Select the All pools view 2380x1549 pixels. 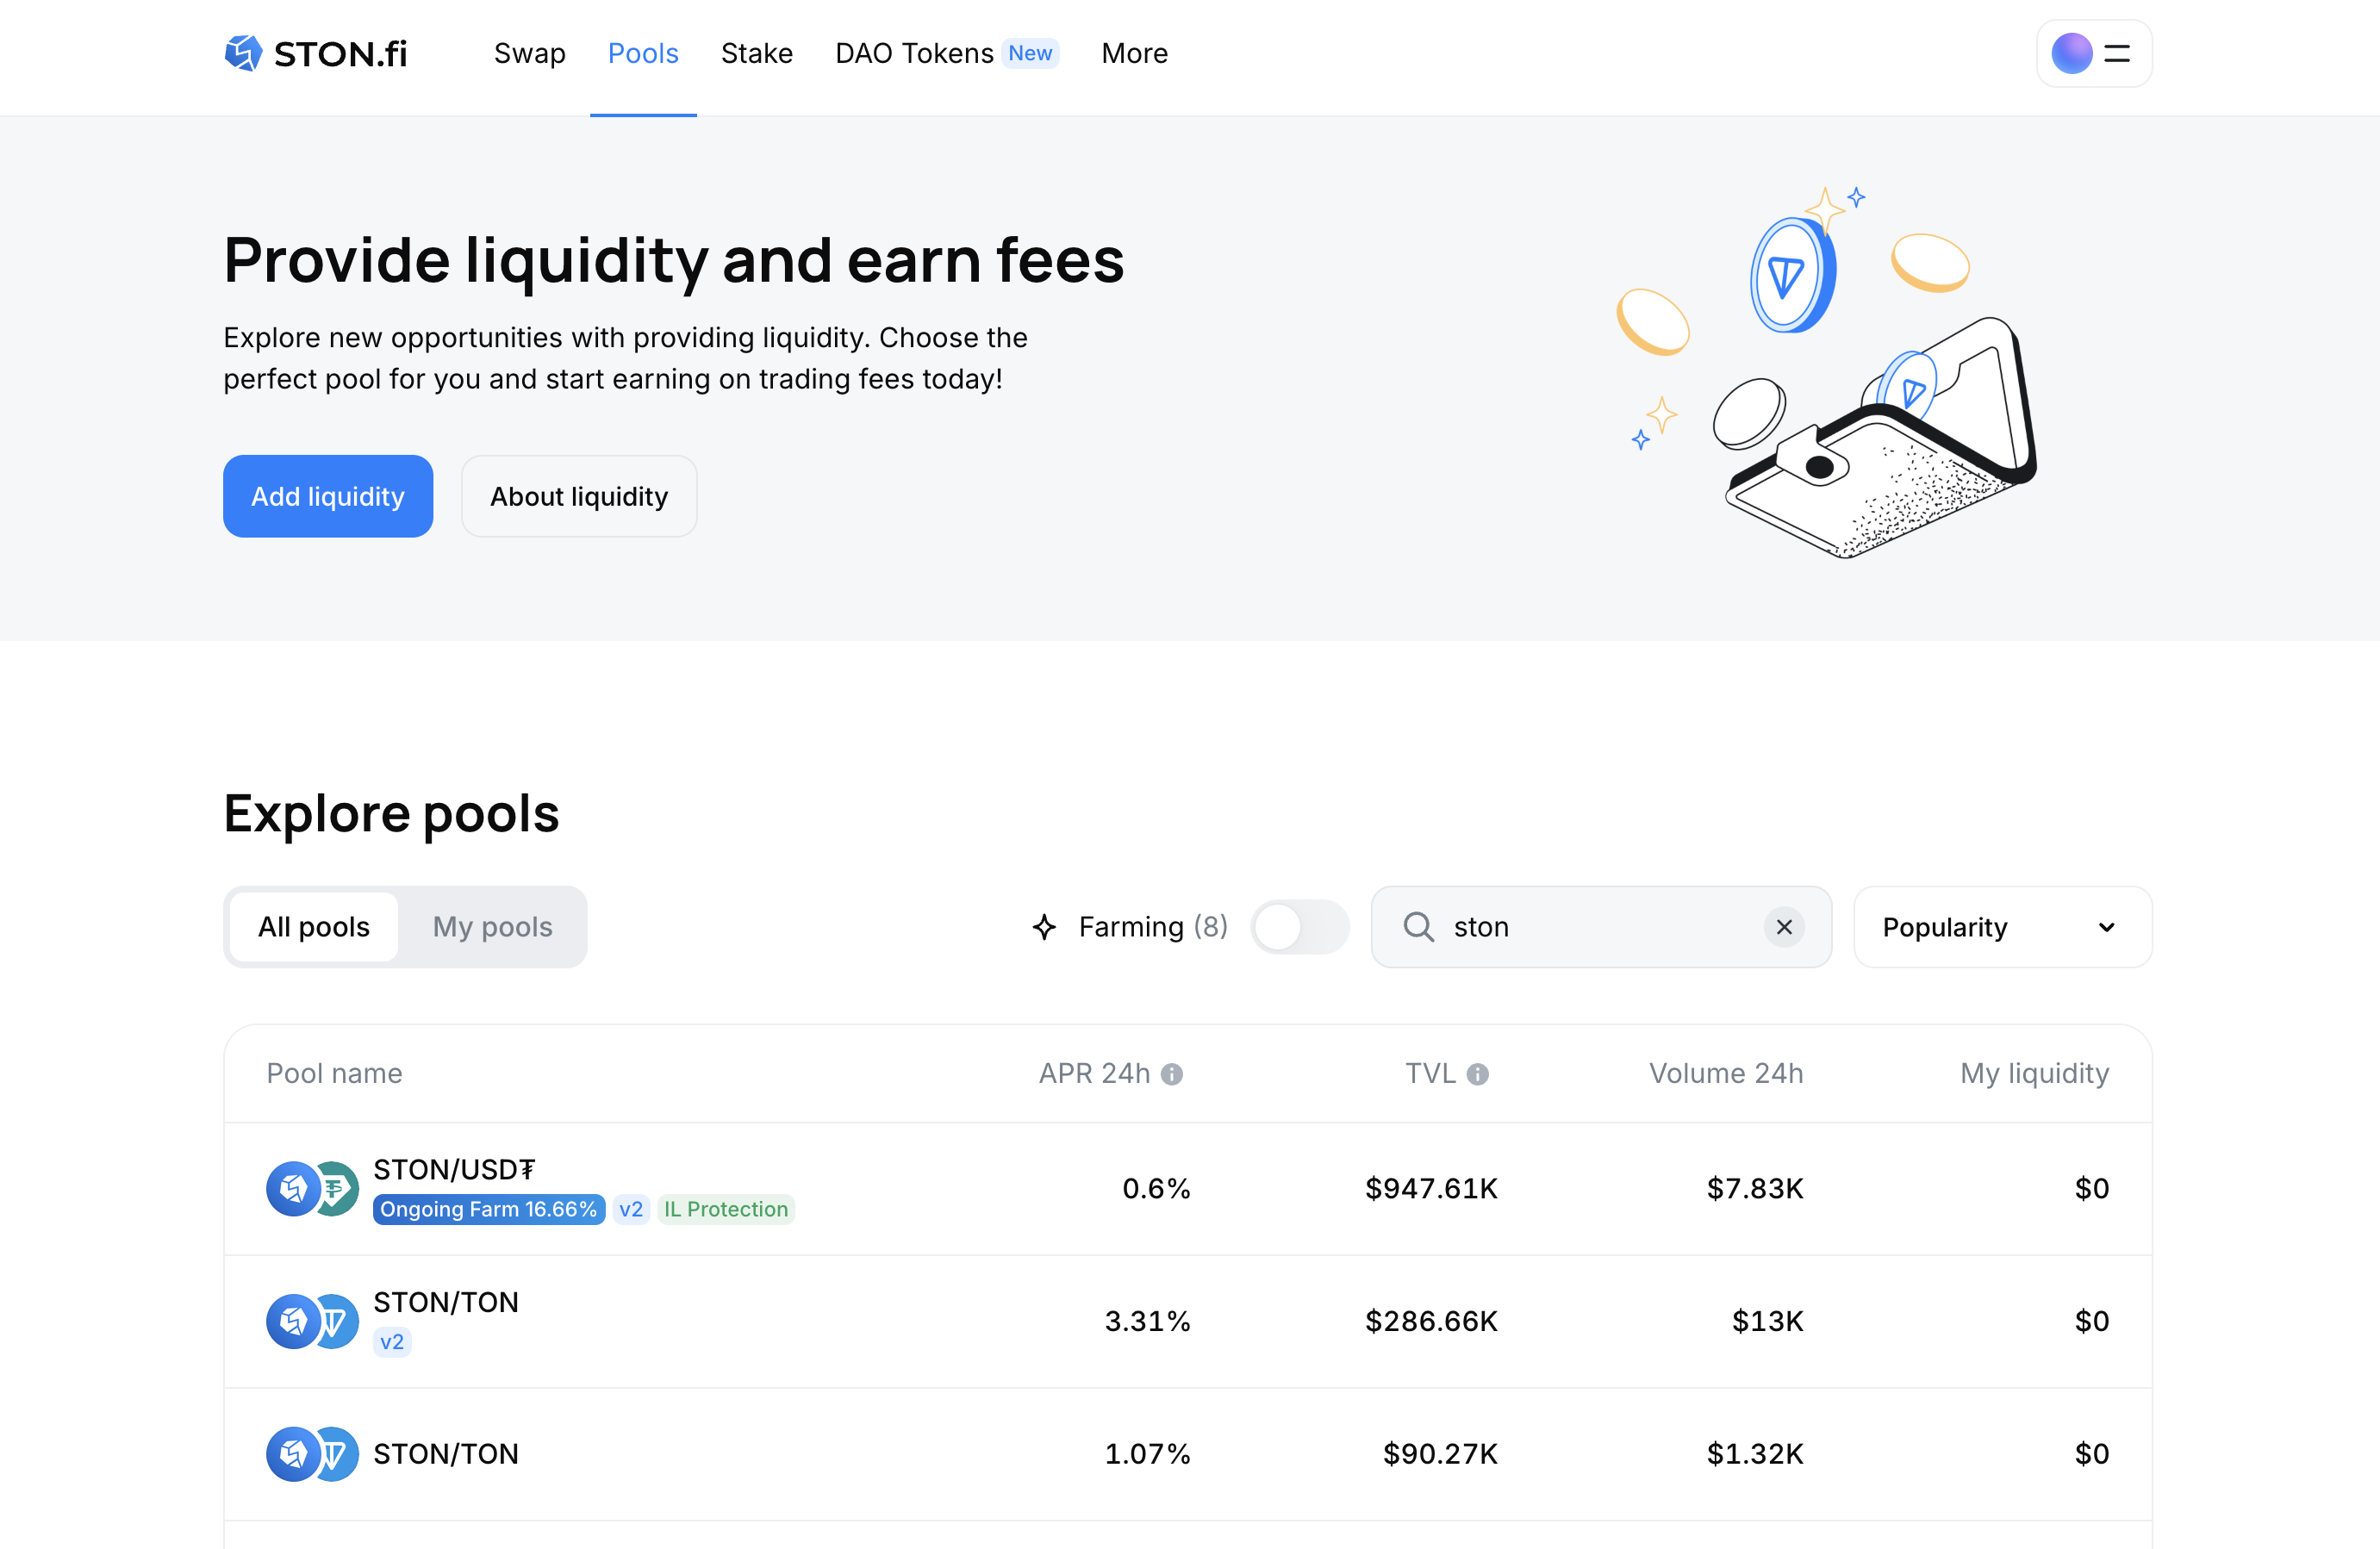click(x=314, y=927)
